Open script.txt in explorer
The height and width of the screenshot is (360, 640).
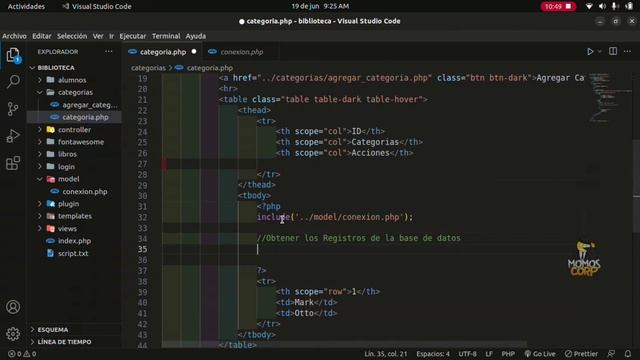click(x=74, y=253)
